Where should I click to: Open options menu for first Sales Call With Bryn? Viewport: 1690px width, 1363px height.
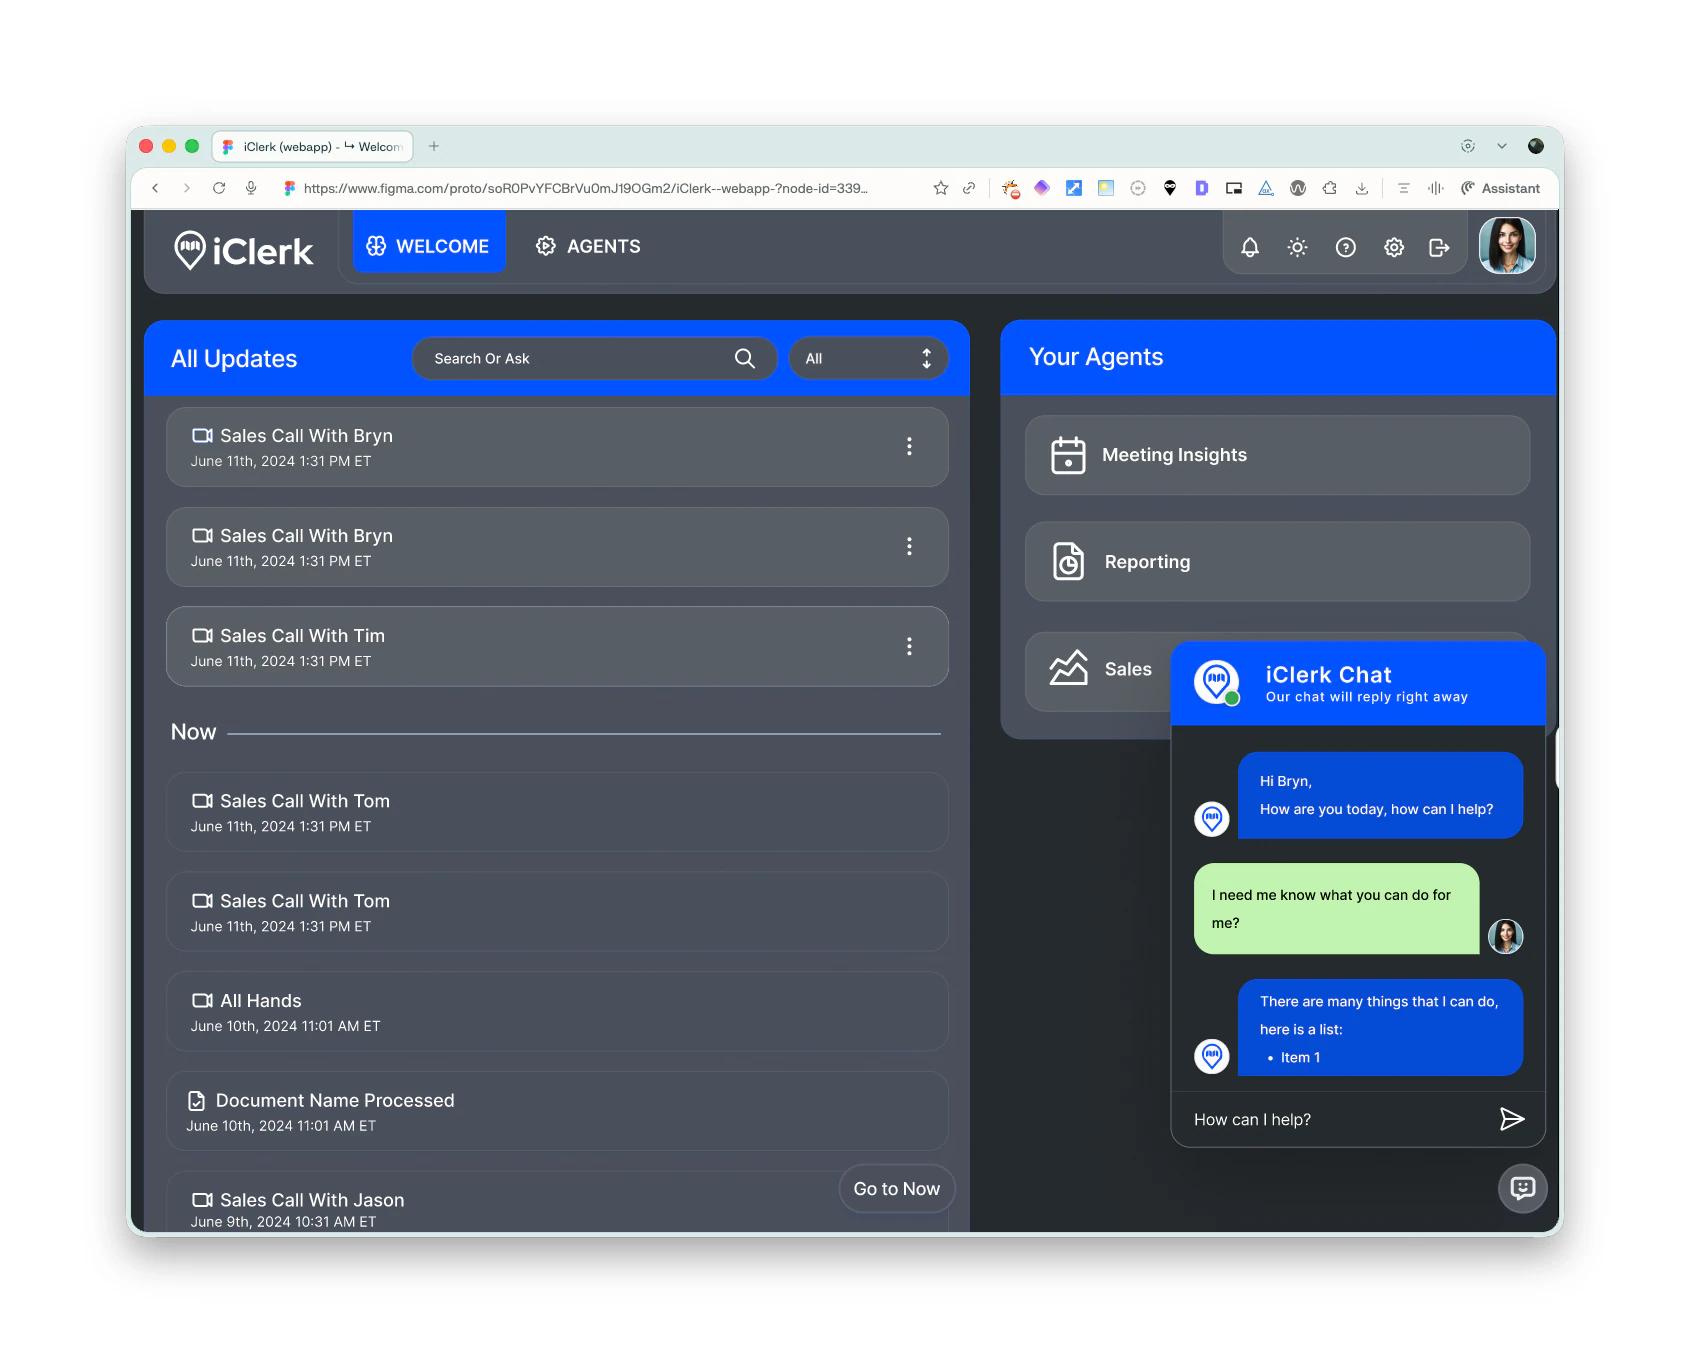(909, 446)
